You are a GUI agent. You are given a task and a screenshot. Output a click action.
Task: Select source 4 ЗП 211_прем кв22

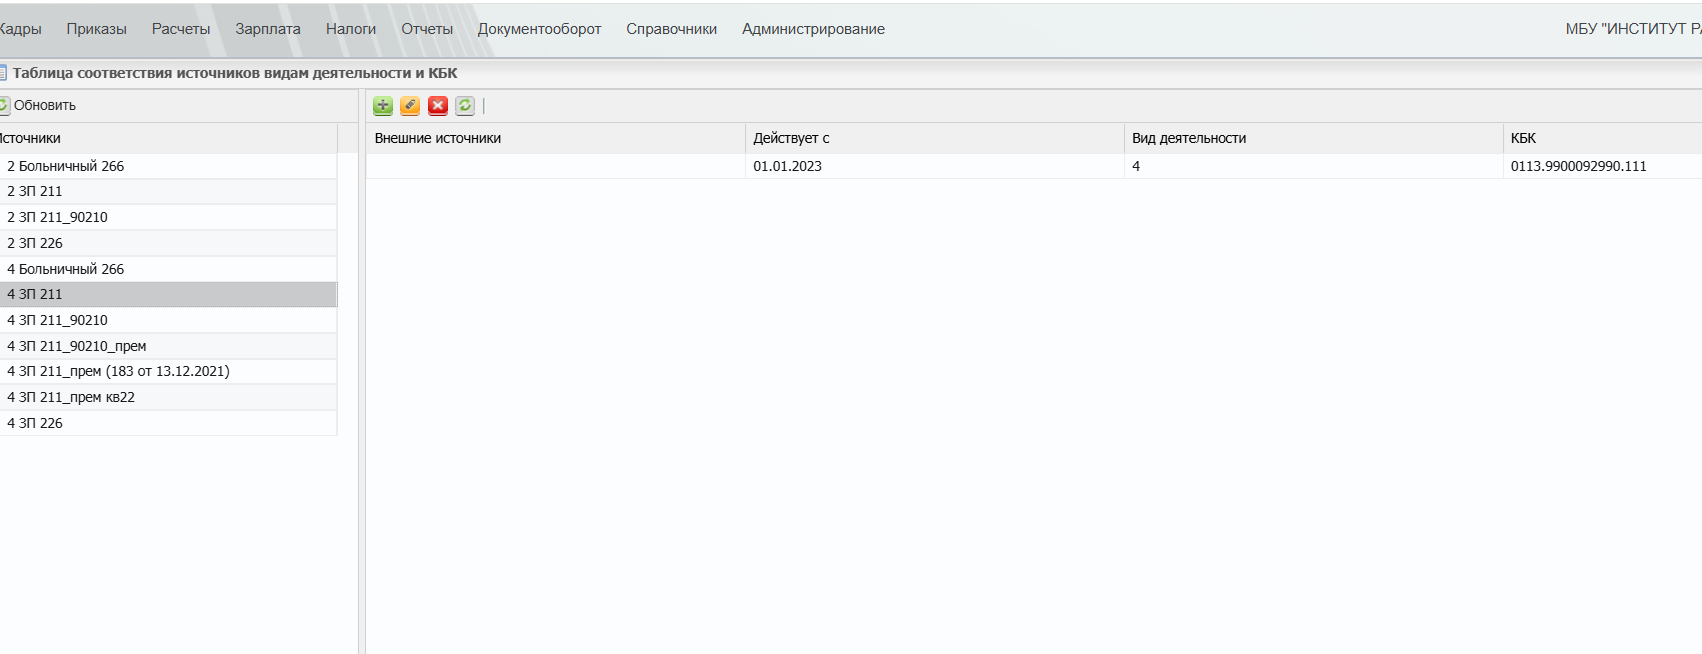click(x=168, y=397)
